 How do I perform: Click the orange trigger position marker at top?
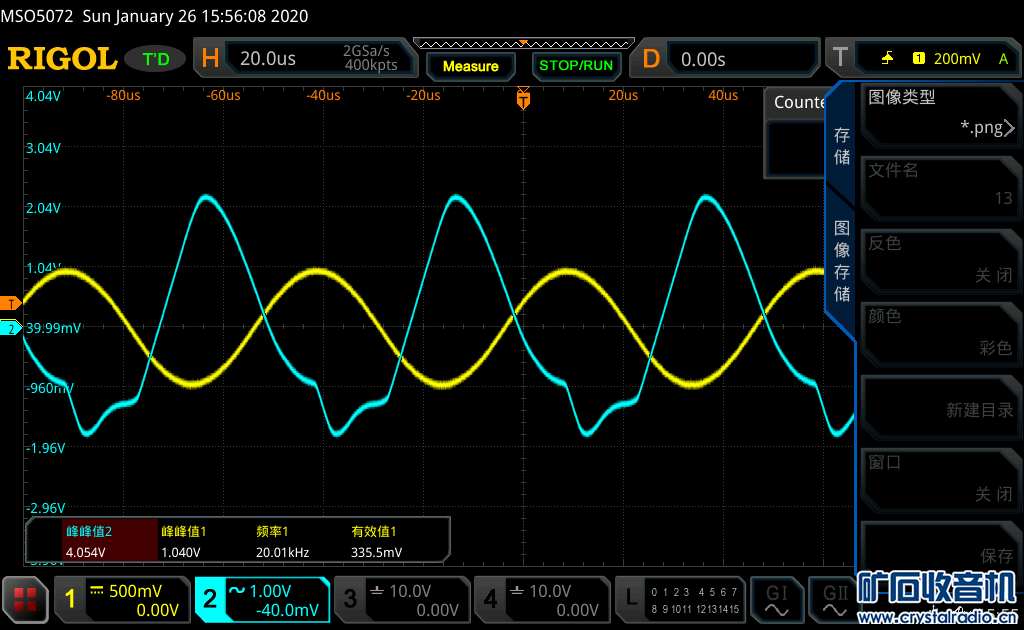click(522, 98)
